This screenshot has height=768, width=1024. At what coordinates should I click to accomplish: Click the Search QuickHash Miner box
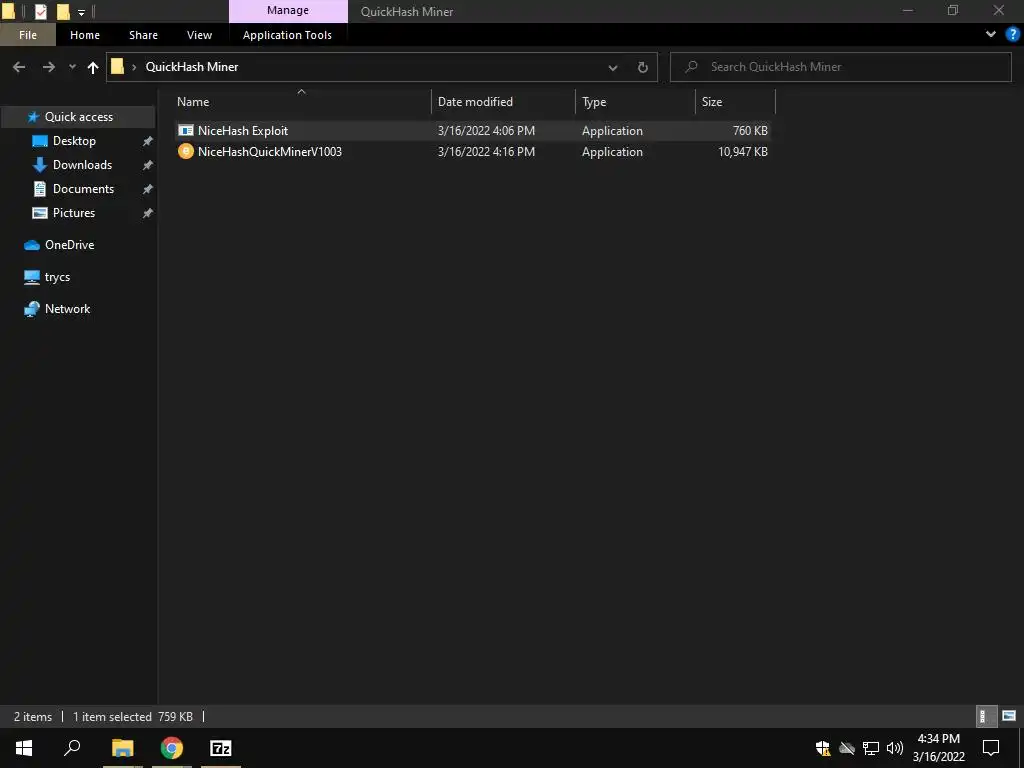[840, 67]
